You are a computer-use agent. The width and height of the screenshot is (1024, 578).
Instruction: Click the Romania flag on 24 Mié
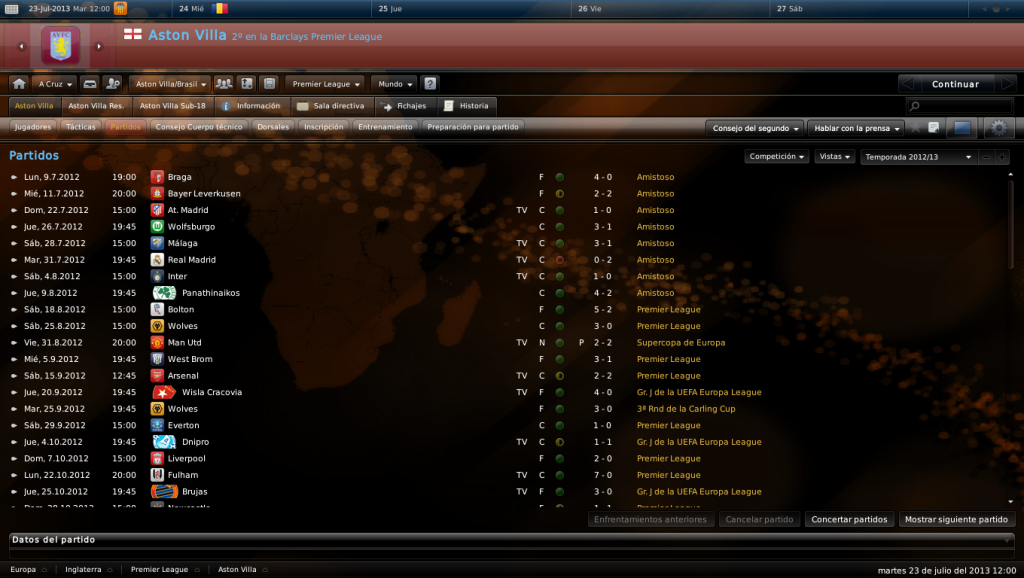(x=220, y=8)
